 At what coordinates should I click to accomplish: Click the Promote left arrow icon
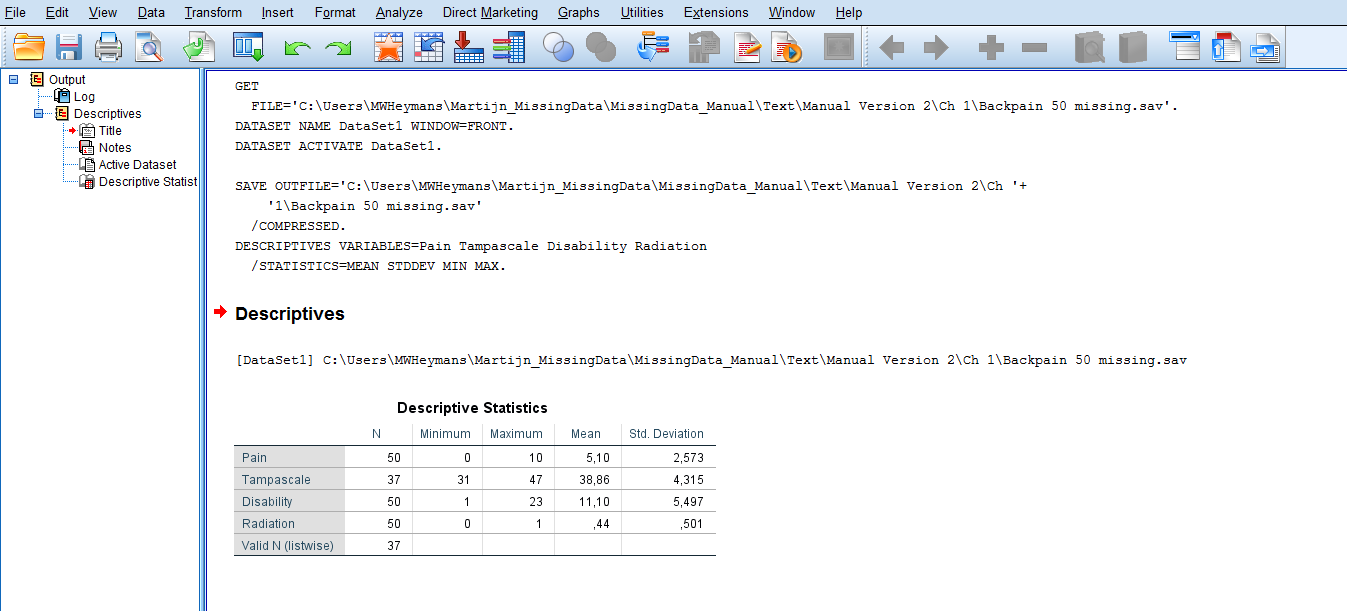point(891,48)
